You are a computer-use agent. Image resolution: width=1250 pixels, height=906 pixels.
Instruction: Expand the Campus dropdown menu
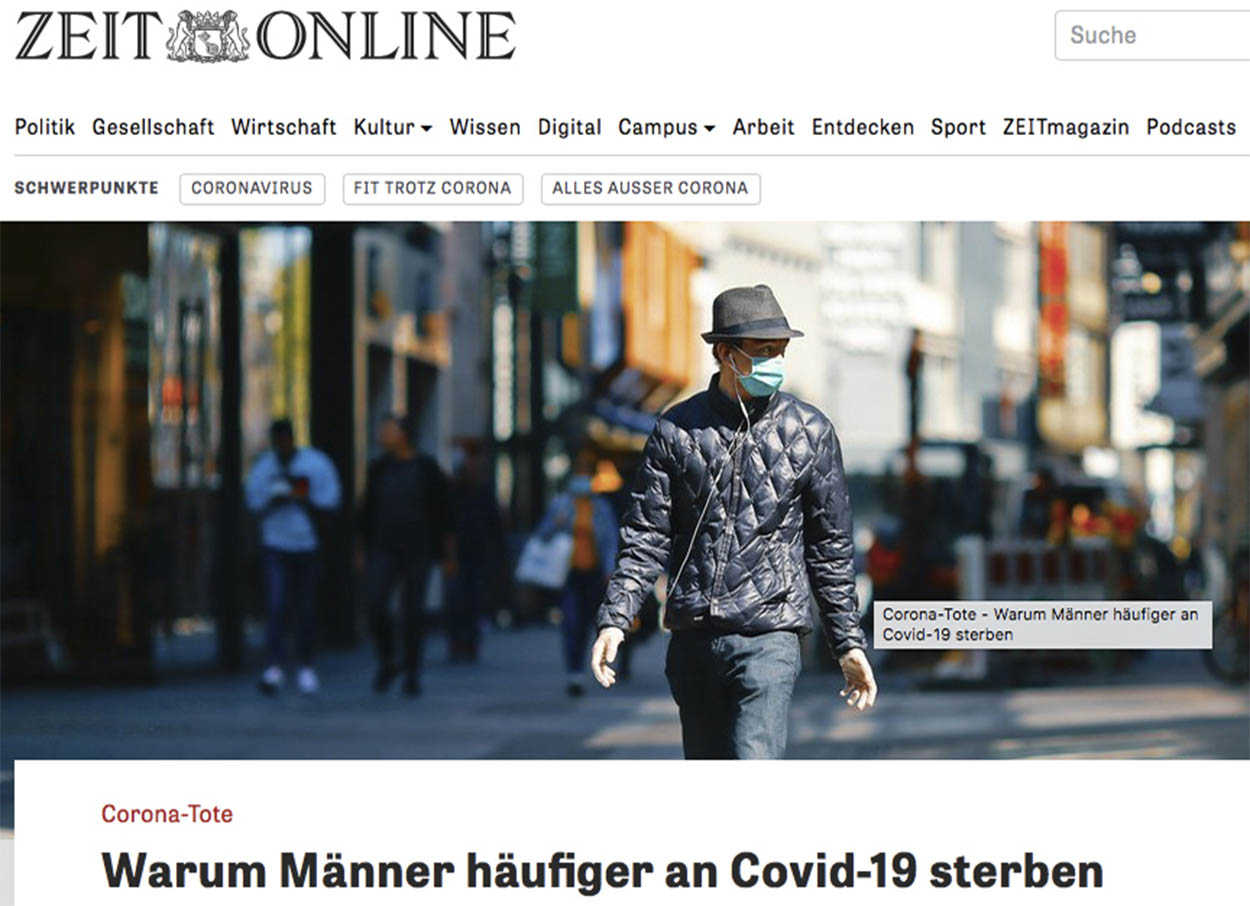(x=667, y=127)
